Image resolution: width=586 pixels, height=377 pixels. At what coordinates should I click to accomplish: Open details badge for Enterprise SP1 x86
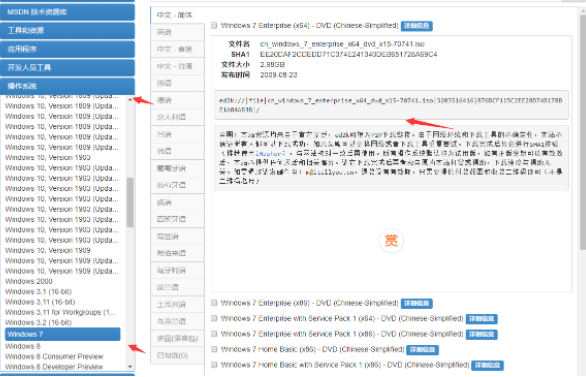coord(482,334)
